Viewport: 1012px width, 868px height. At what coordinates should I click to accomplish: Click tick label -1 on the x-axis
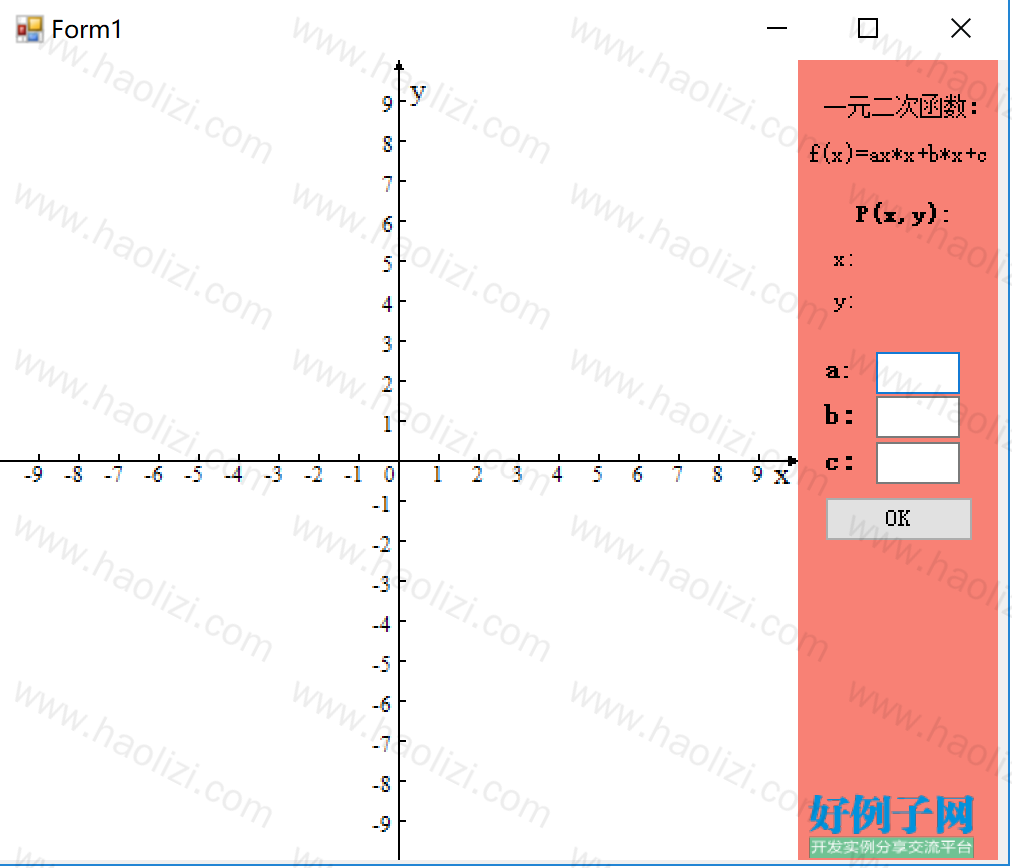pos(352,475)
